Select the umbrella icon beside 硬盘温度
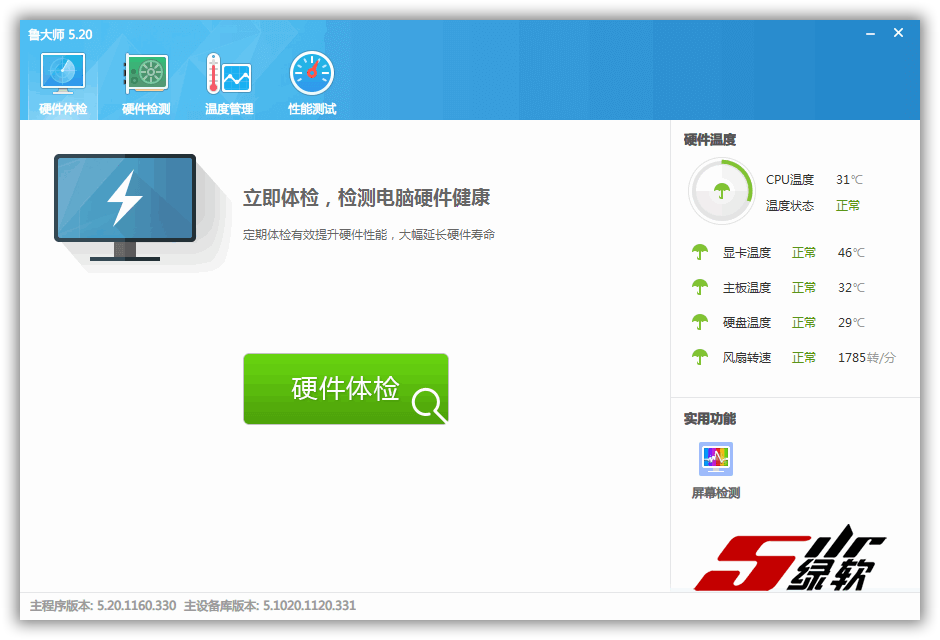 (x=700, y=322)
